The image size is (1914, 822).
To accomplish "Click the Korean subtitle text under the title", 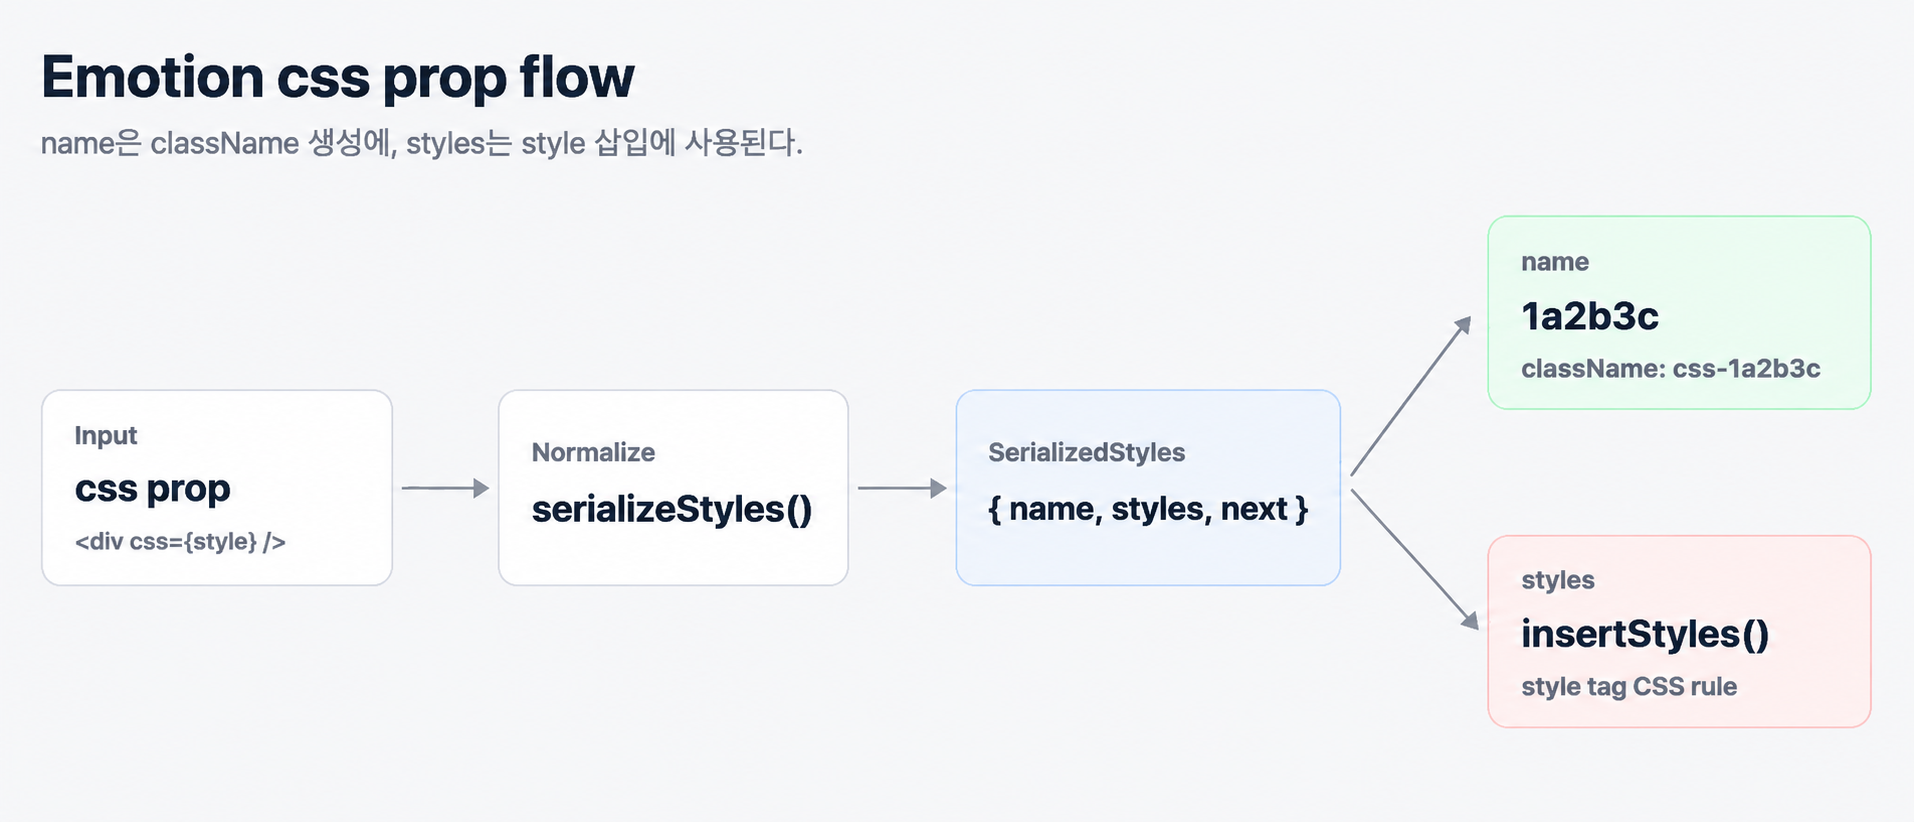I will (x=421, y=143).
